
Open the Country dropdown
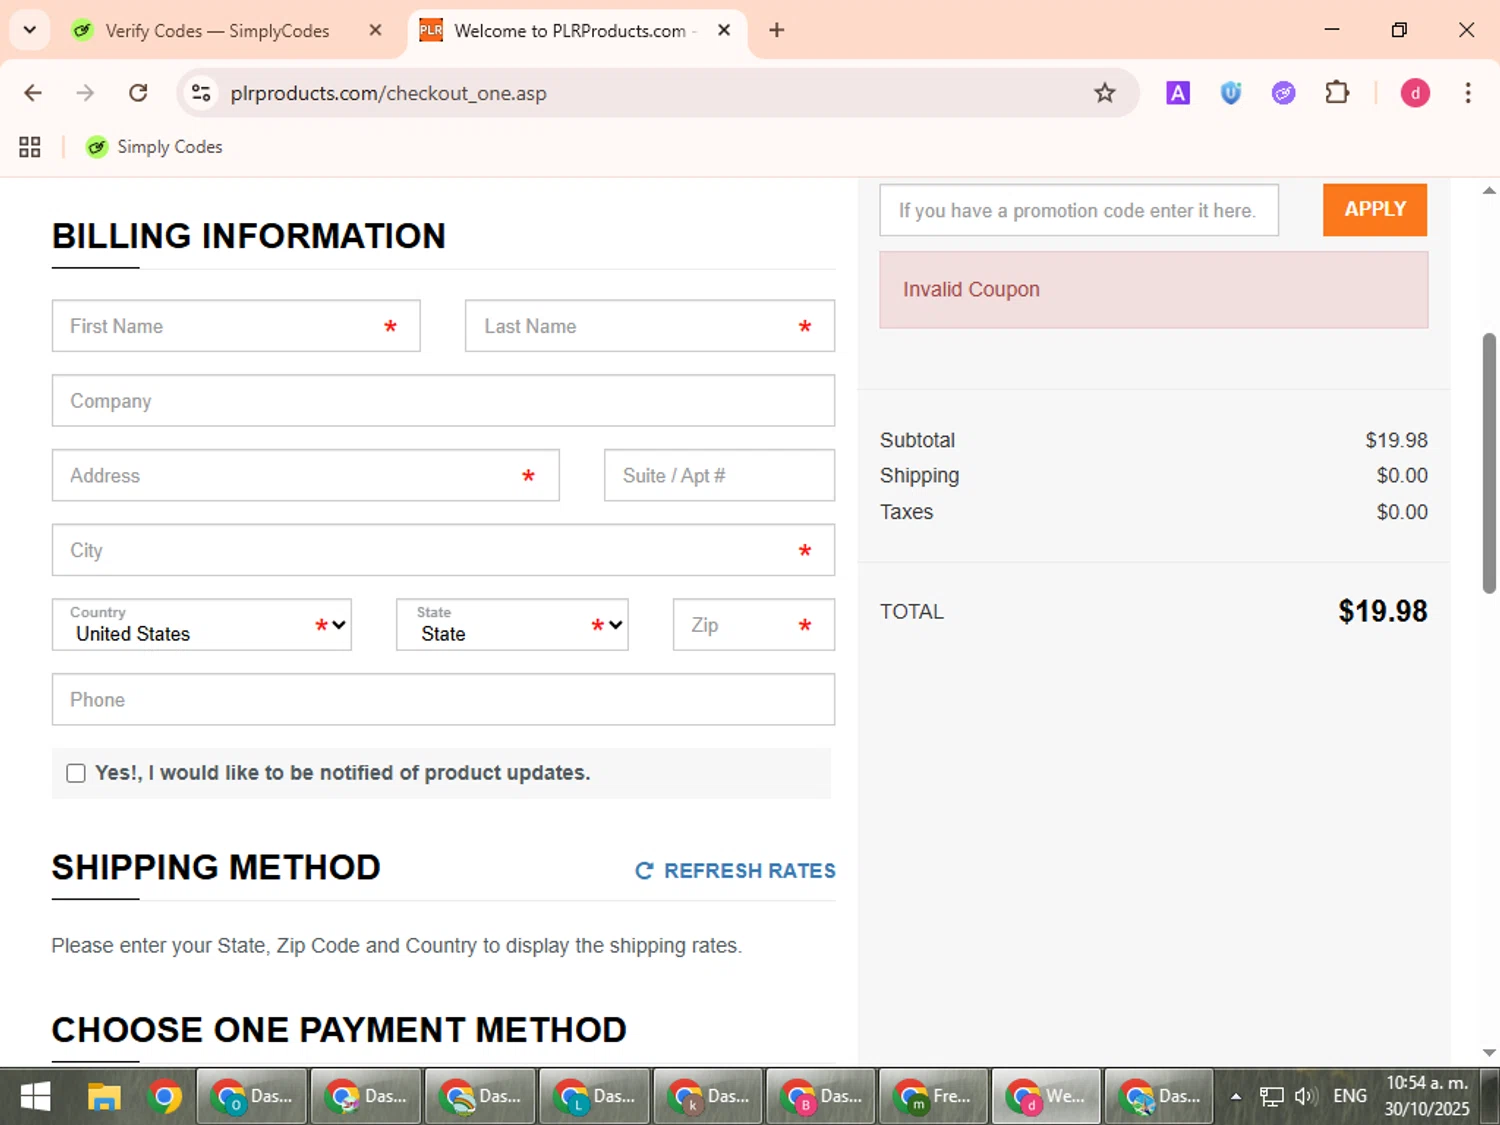(201, 625)
